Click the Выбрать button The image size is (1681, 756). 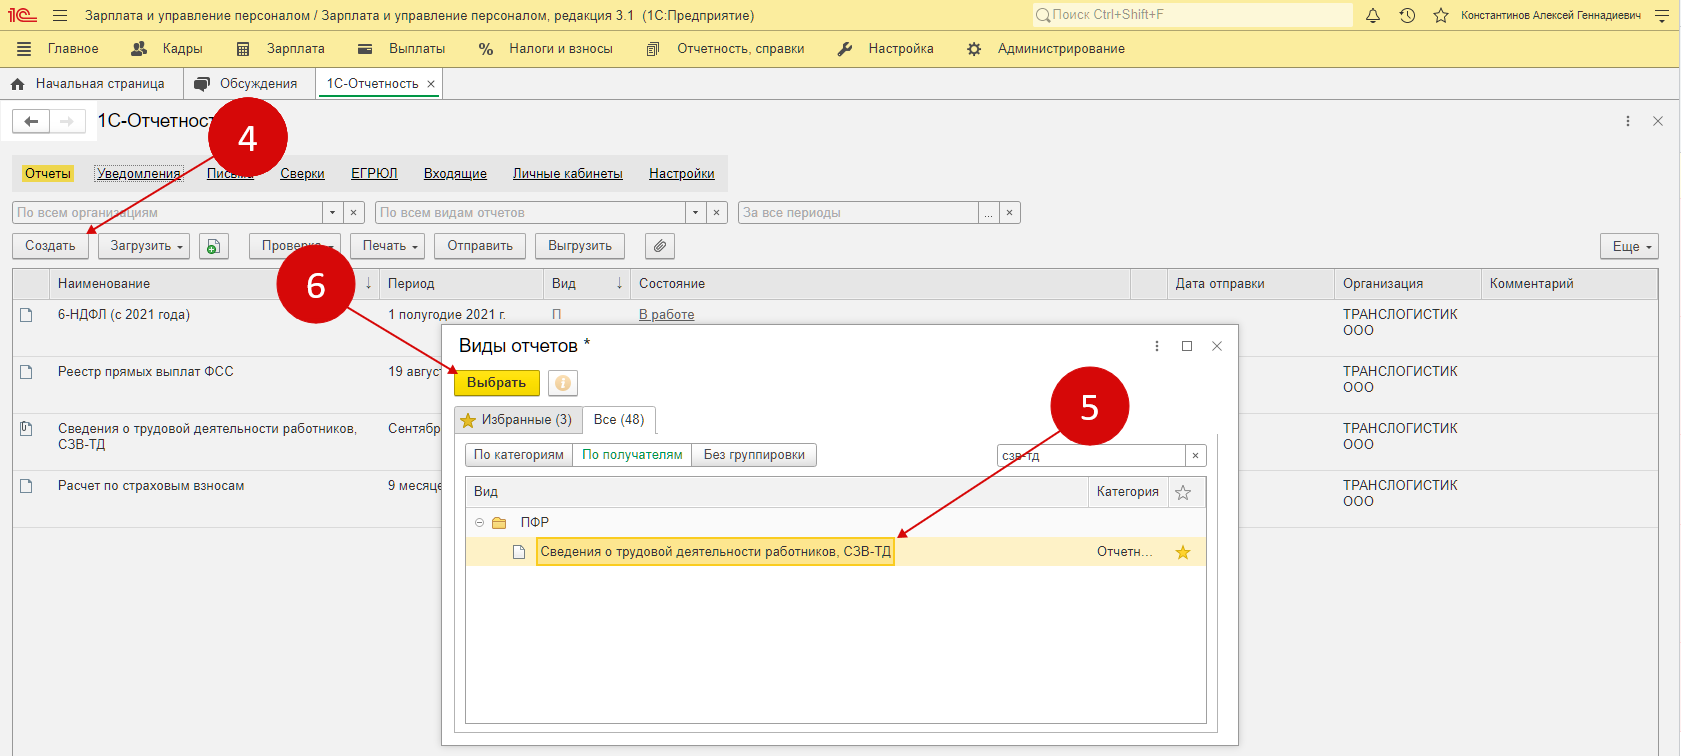point(497,383)
